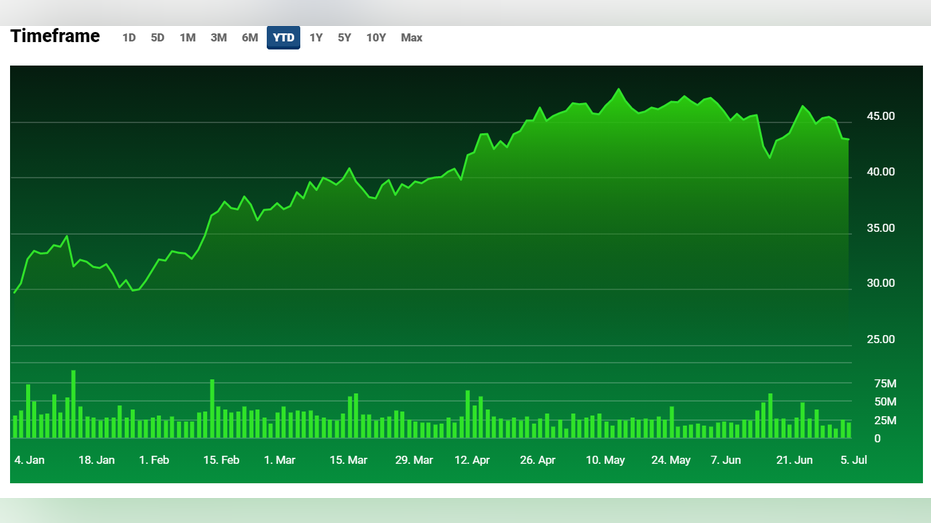
Task: Click the 18. Jan date label
Action: (96, 460)
